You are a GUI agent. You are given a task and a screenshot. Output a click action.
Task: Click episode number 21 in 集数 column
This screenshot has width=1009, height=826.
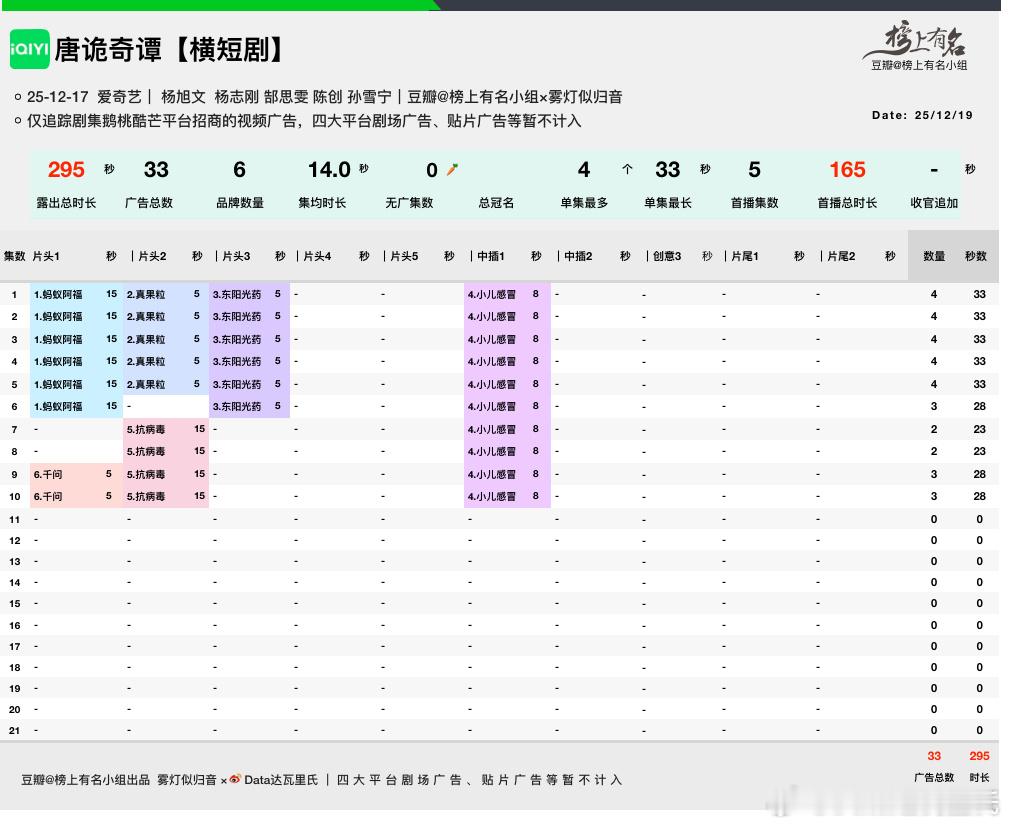click(x=14, y=730)
